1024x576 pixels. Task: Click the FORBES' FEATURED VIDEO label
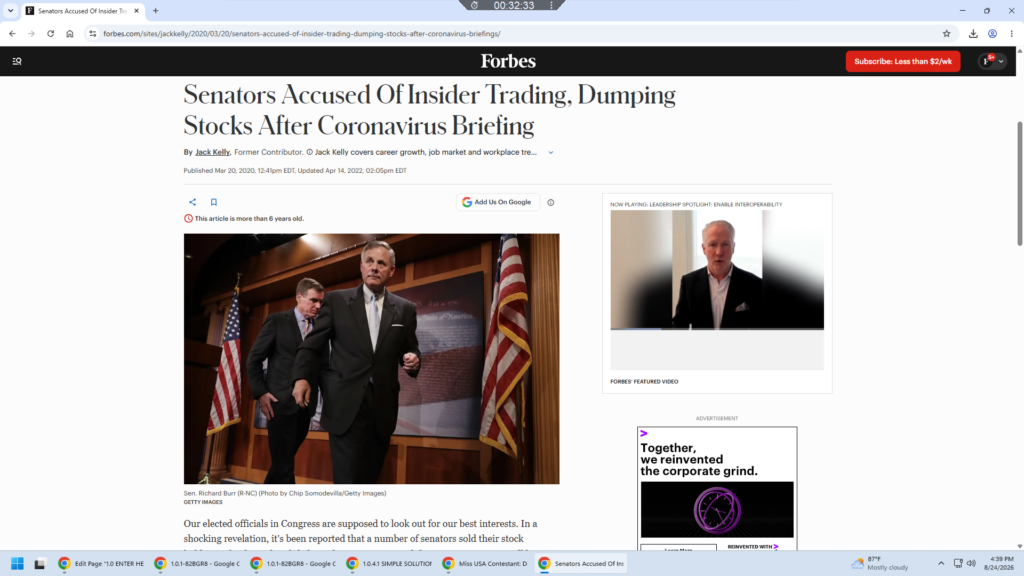[x=644, y=381]
